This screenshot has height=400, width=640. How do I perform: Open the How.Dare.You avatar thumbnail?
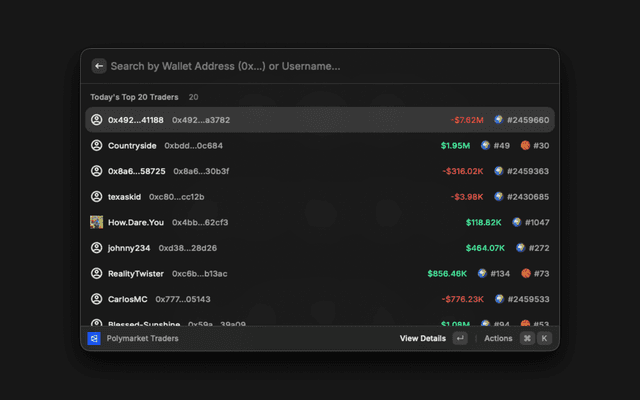[97, 222]
